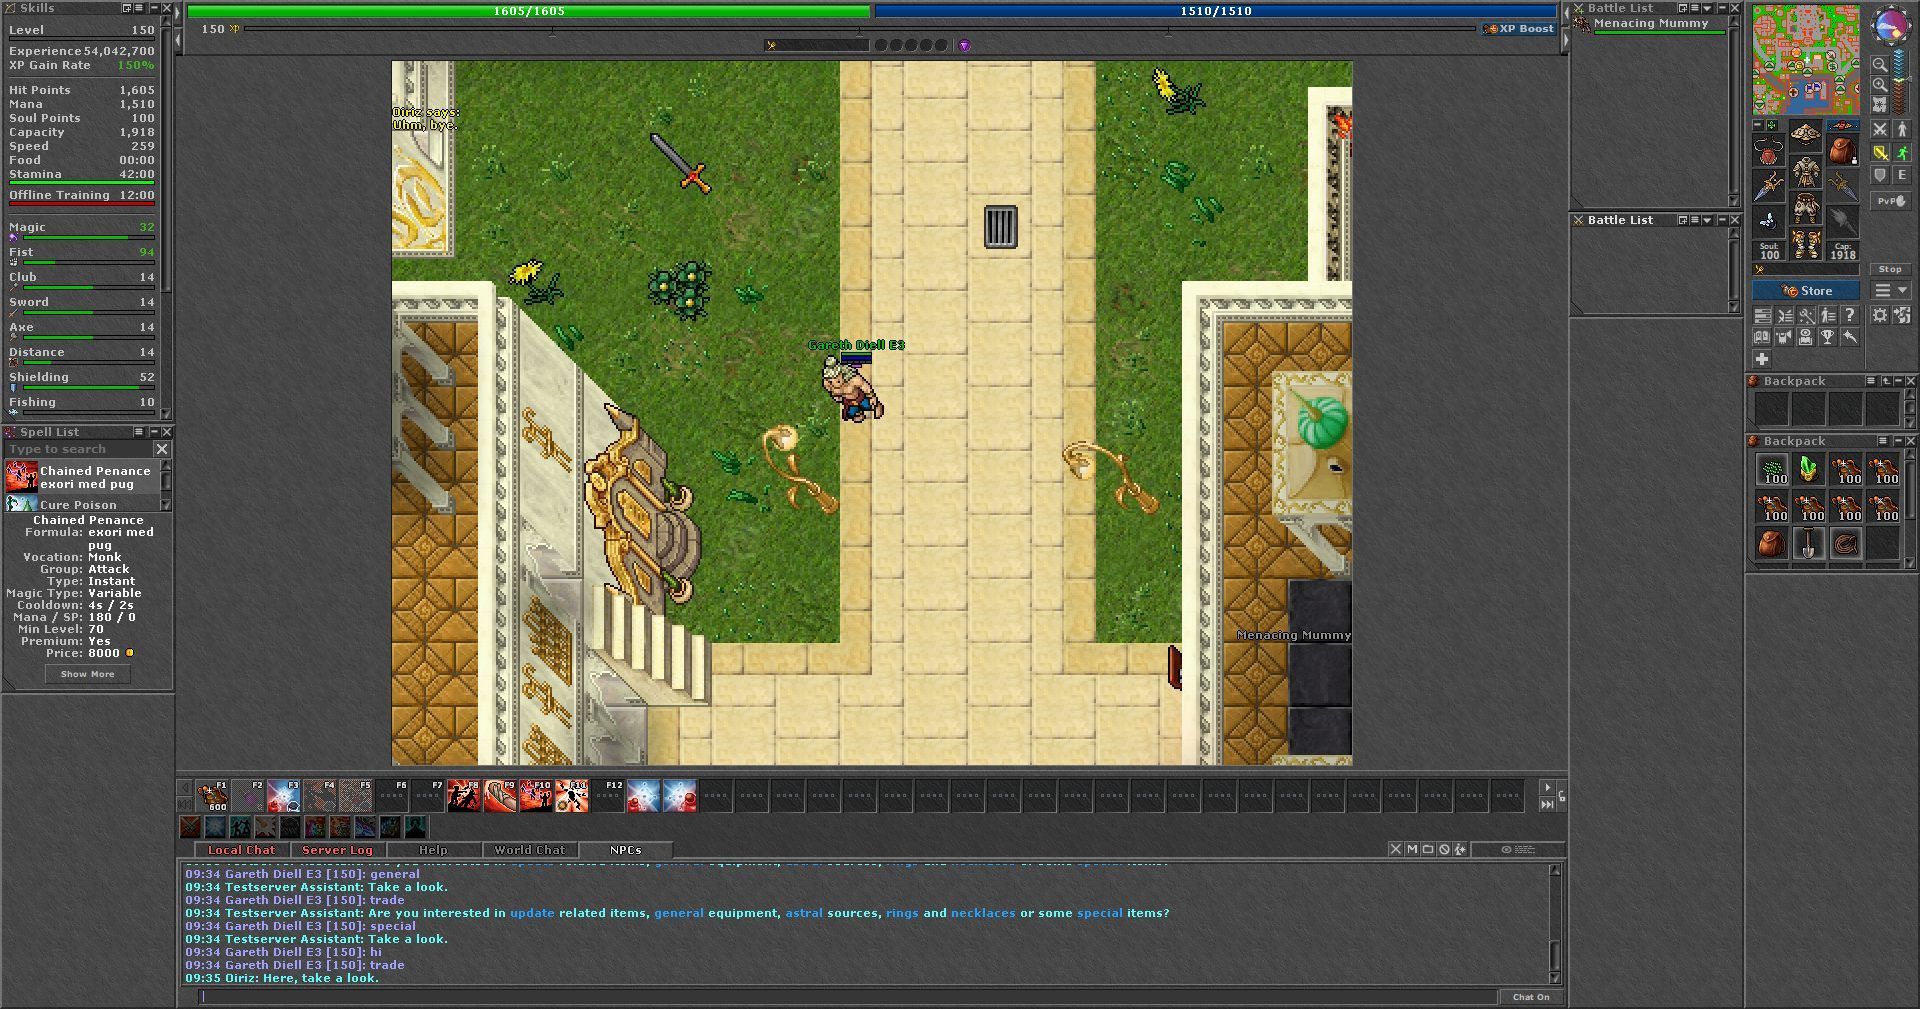Click the brown backpack equipment slot
The width and height of the screenshot is (1920, 1009).
tap(1842, 152)
